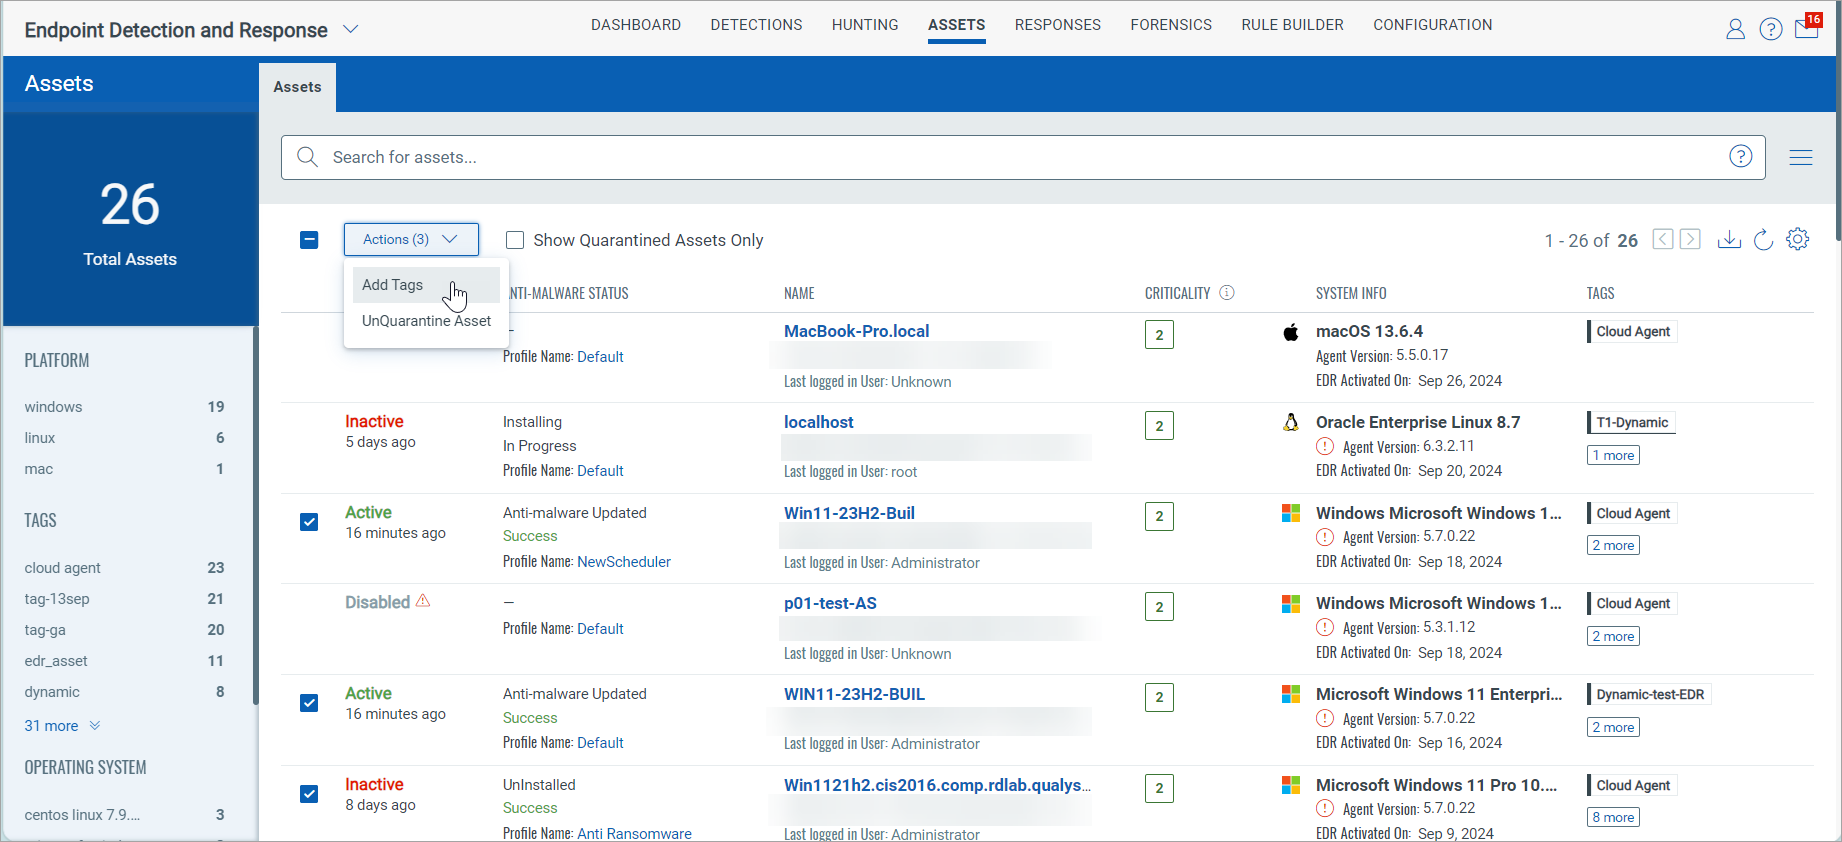1842x842 pixels.
Task: Expand 8 more tags for Win1121h2
Action: pyautogui.click(x=1613, y=817)
